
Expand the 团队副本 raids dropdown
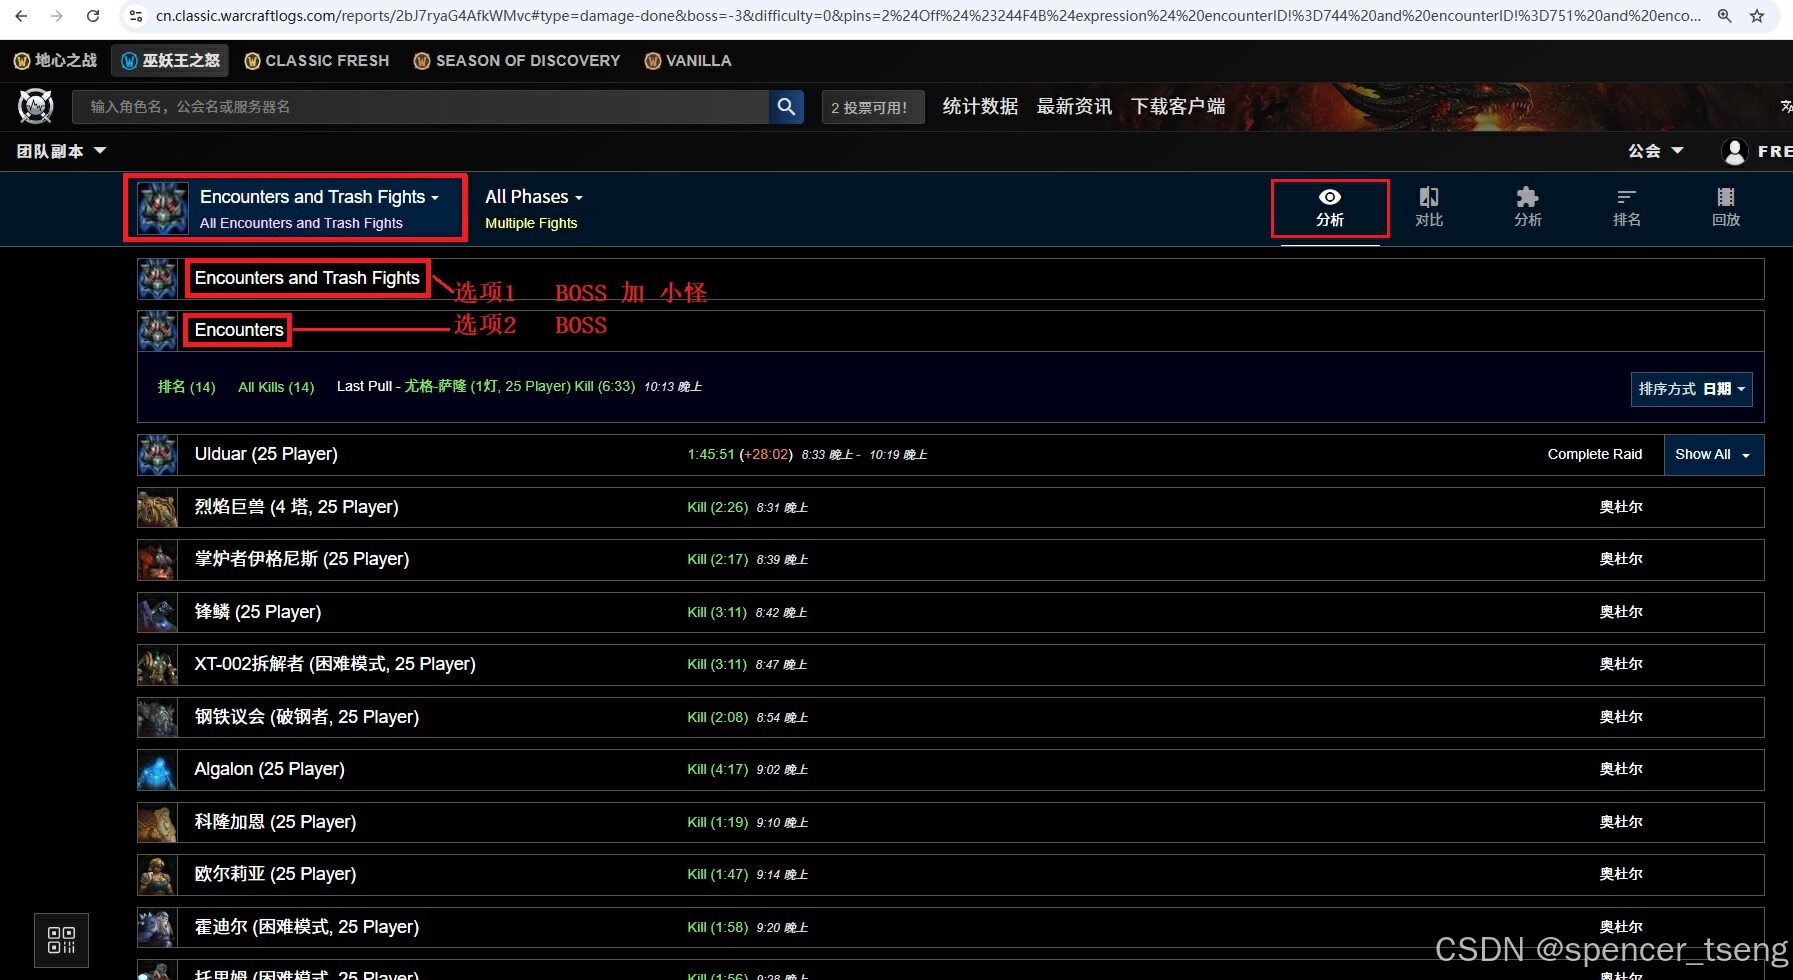[x=61, y=151]
